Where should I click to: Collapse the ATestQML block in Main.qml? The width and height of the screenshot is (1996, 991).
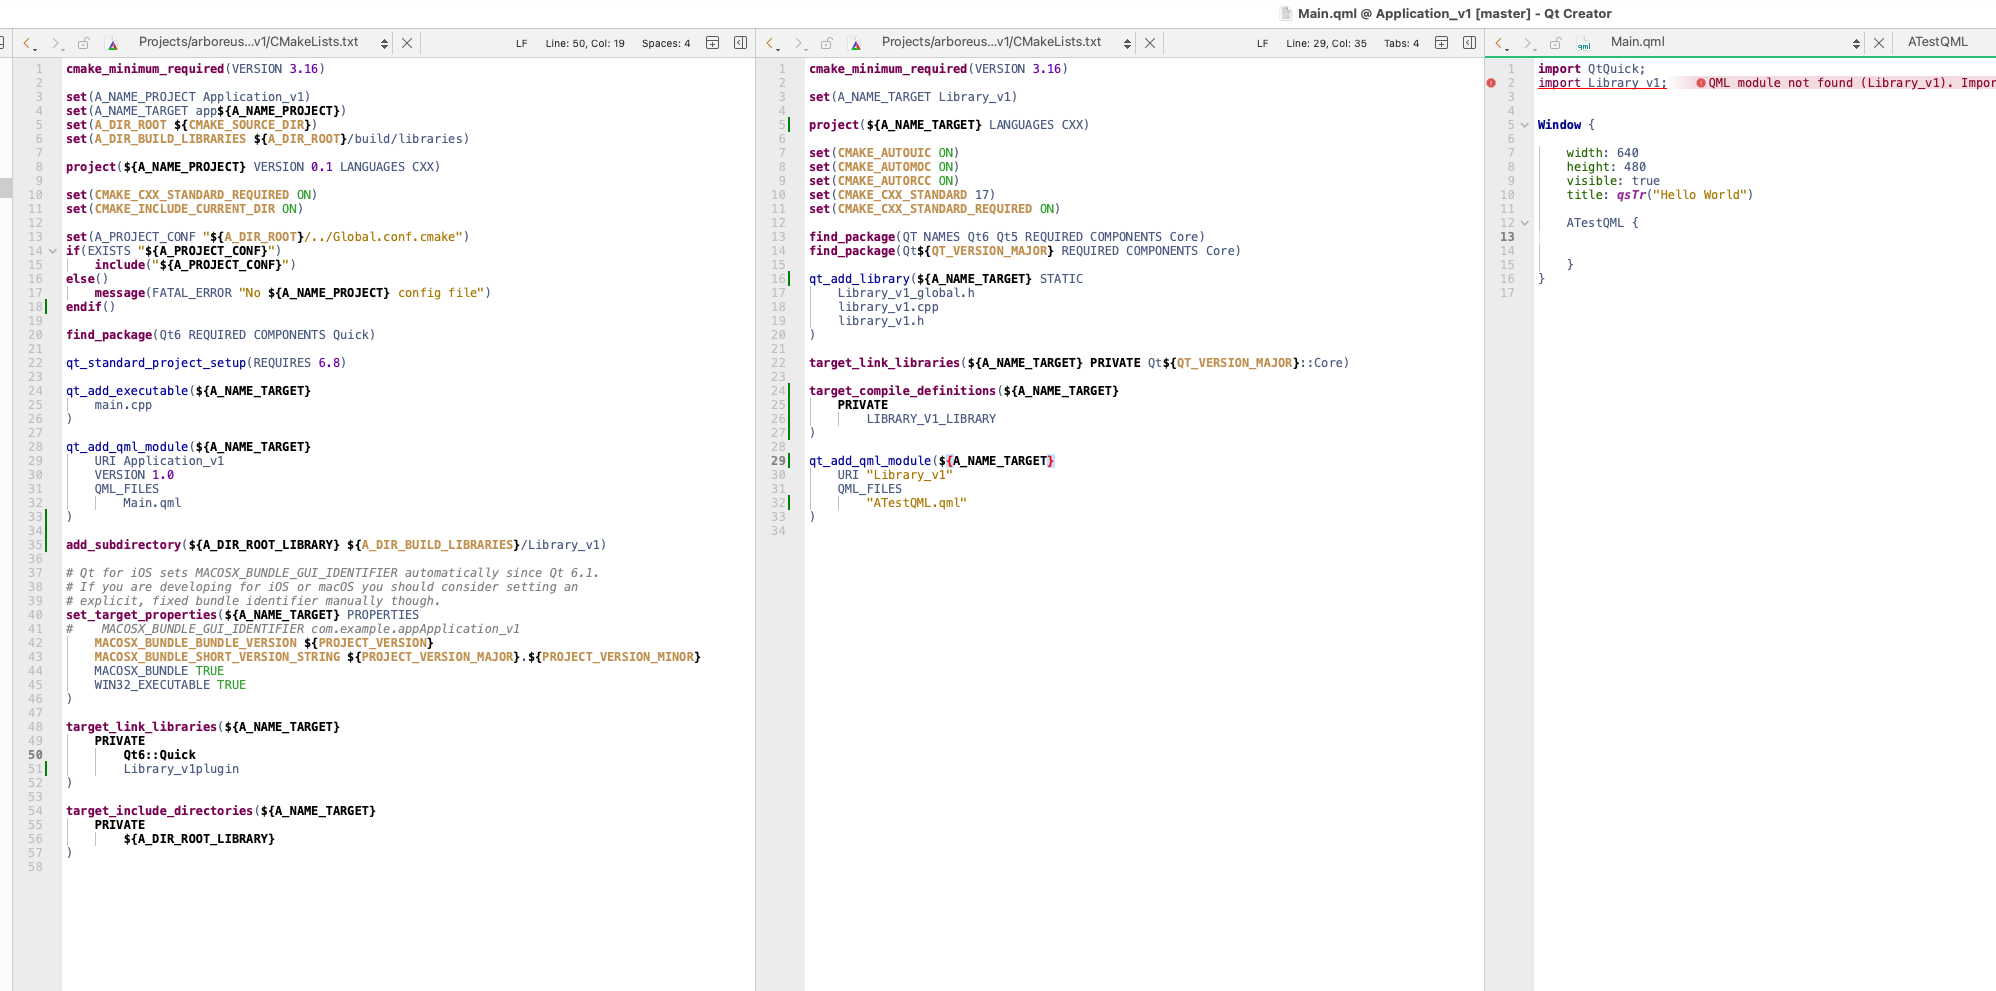tap(1524, 223)
